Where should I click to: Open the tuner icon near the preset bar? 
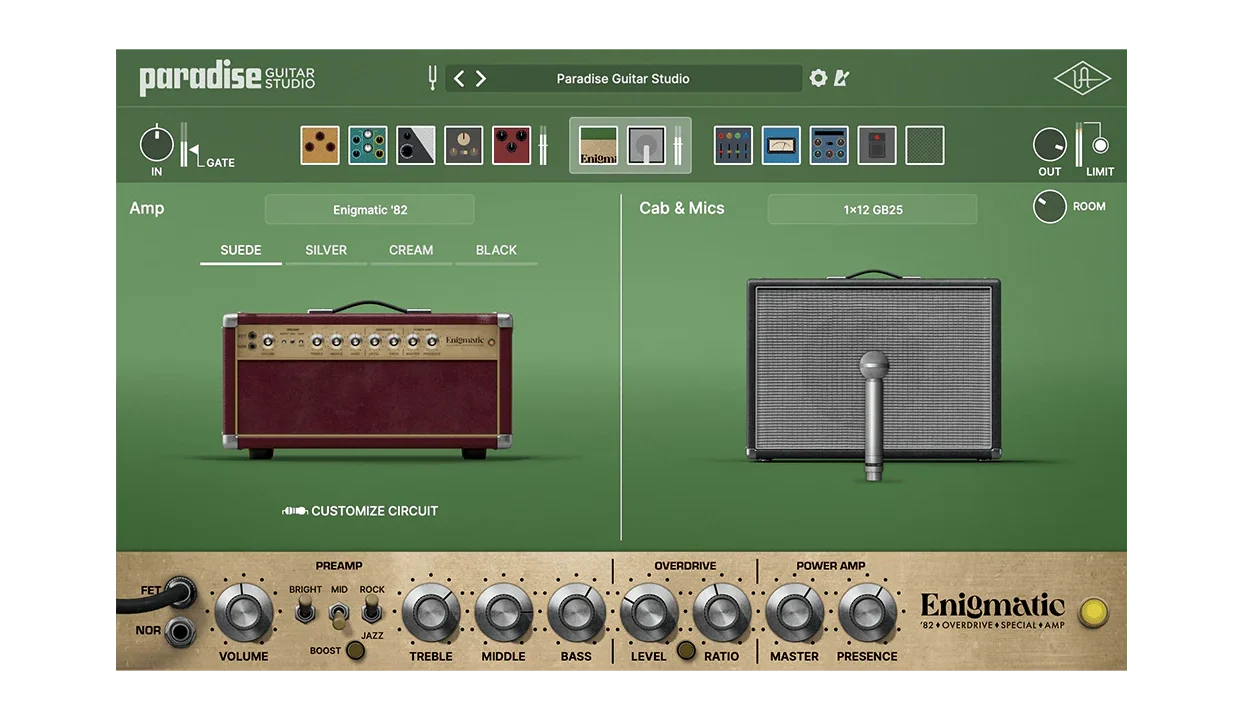click(431, 77)
